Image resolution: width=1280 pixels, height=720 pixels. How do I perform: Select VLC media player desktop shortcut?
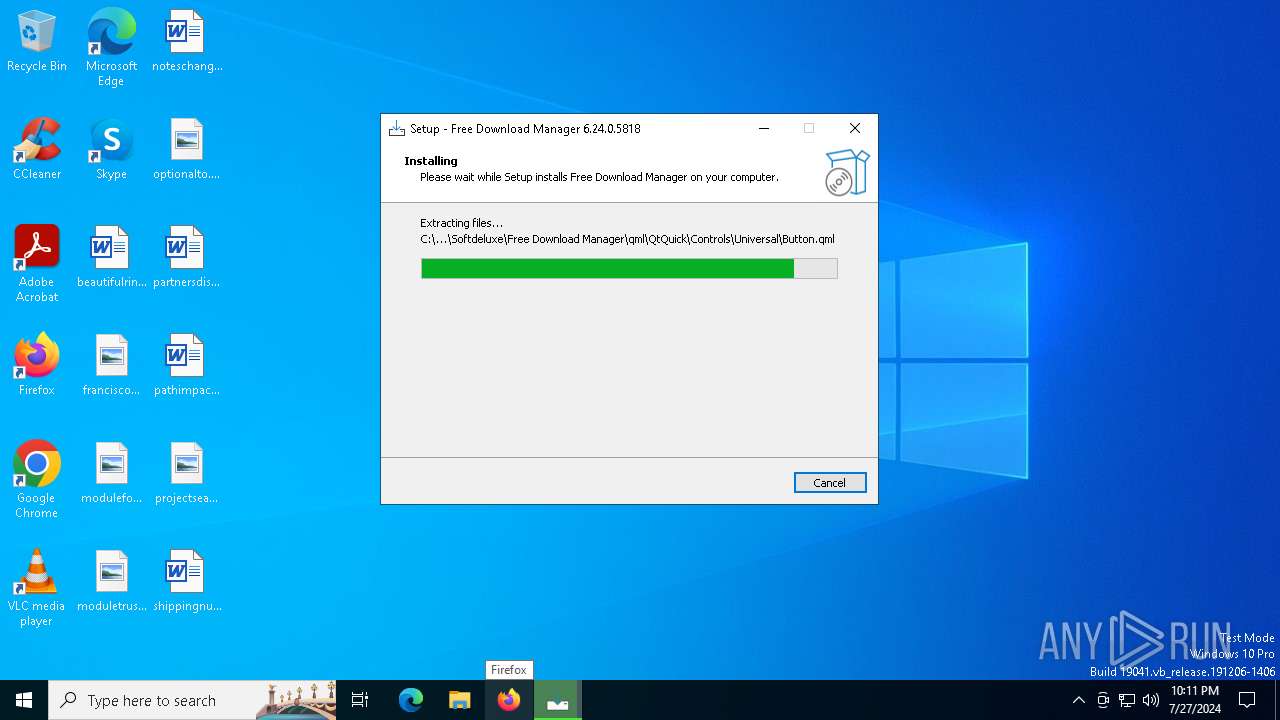tap(37, 588)
